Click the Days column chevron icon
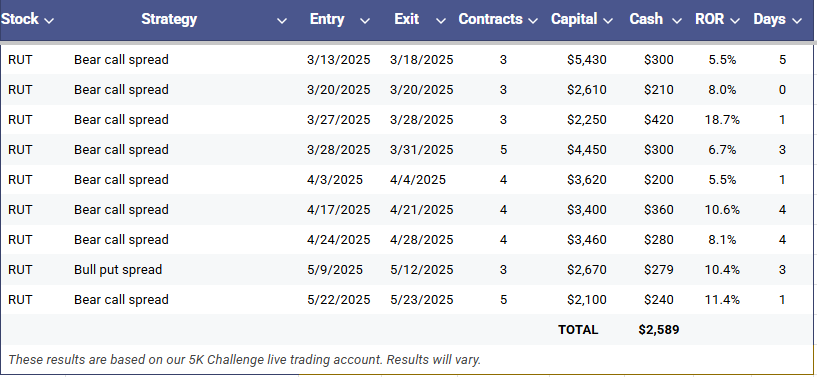The image size is (817, 377). [796, 21]
